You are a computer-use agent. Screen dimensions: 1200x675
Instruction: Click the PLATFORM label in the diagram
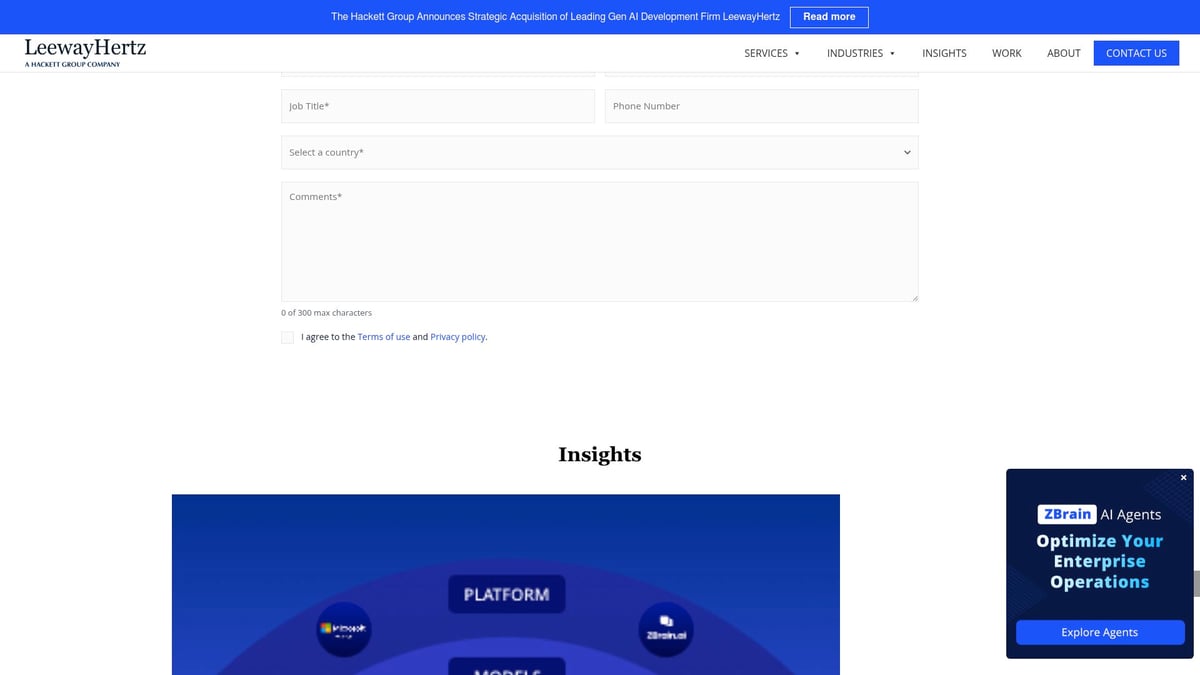pos(507,594)
